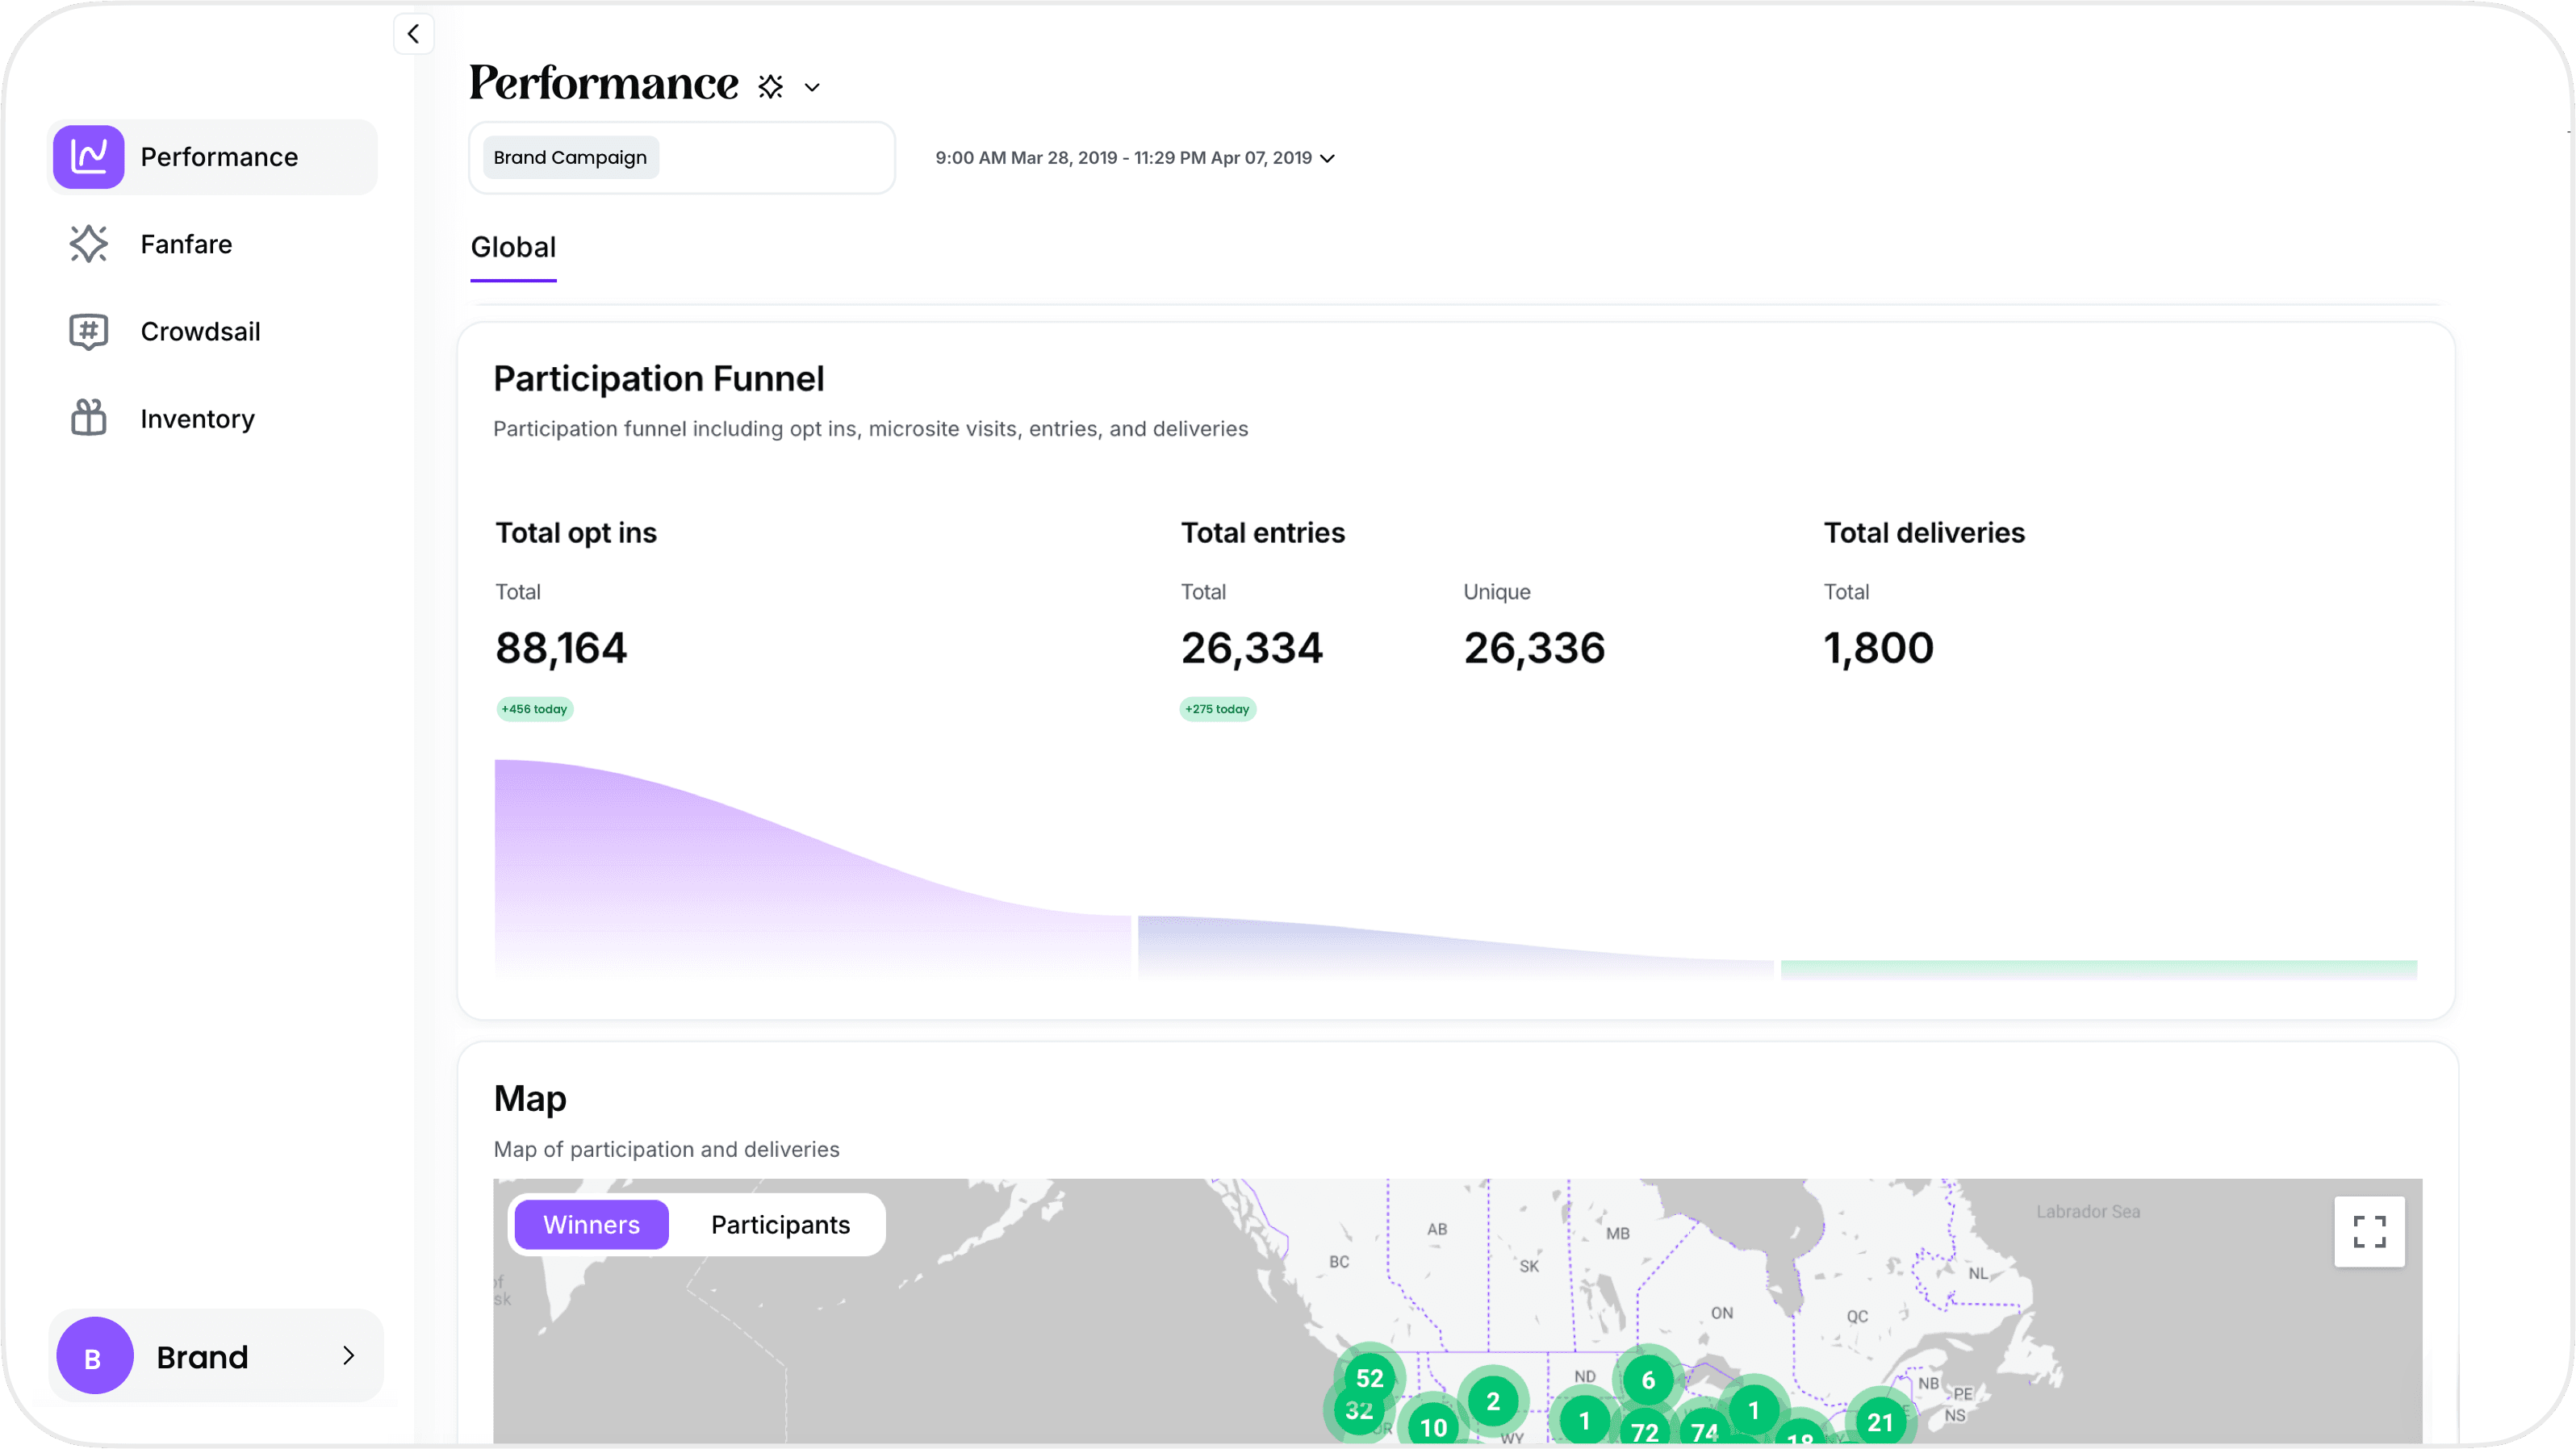
Task: Click the Fanfare sparkle icon
Action: [x=88, y=244]
